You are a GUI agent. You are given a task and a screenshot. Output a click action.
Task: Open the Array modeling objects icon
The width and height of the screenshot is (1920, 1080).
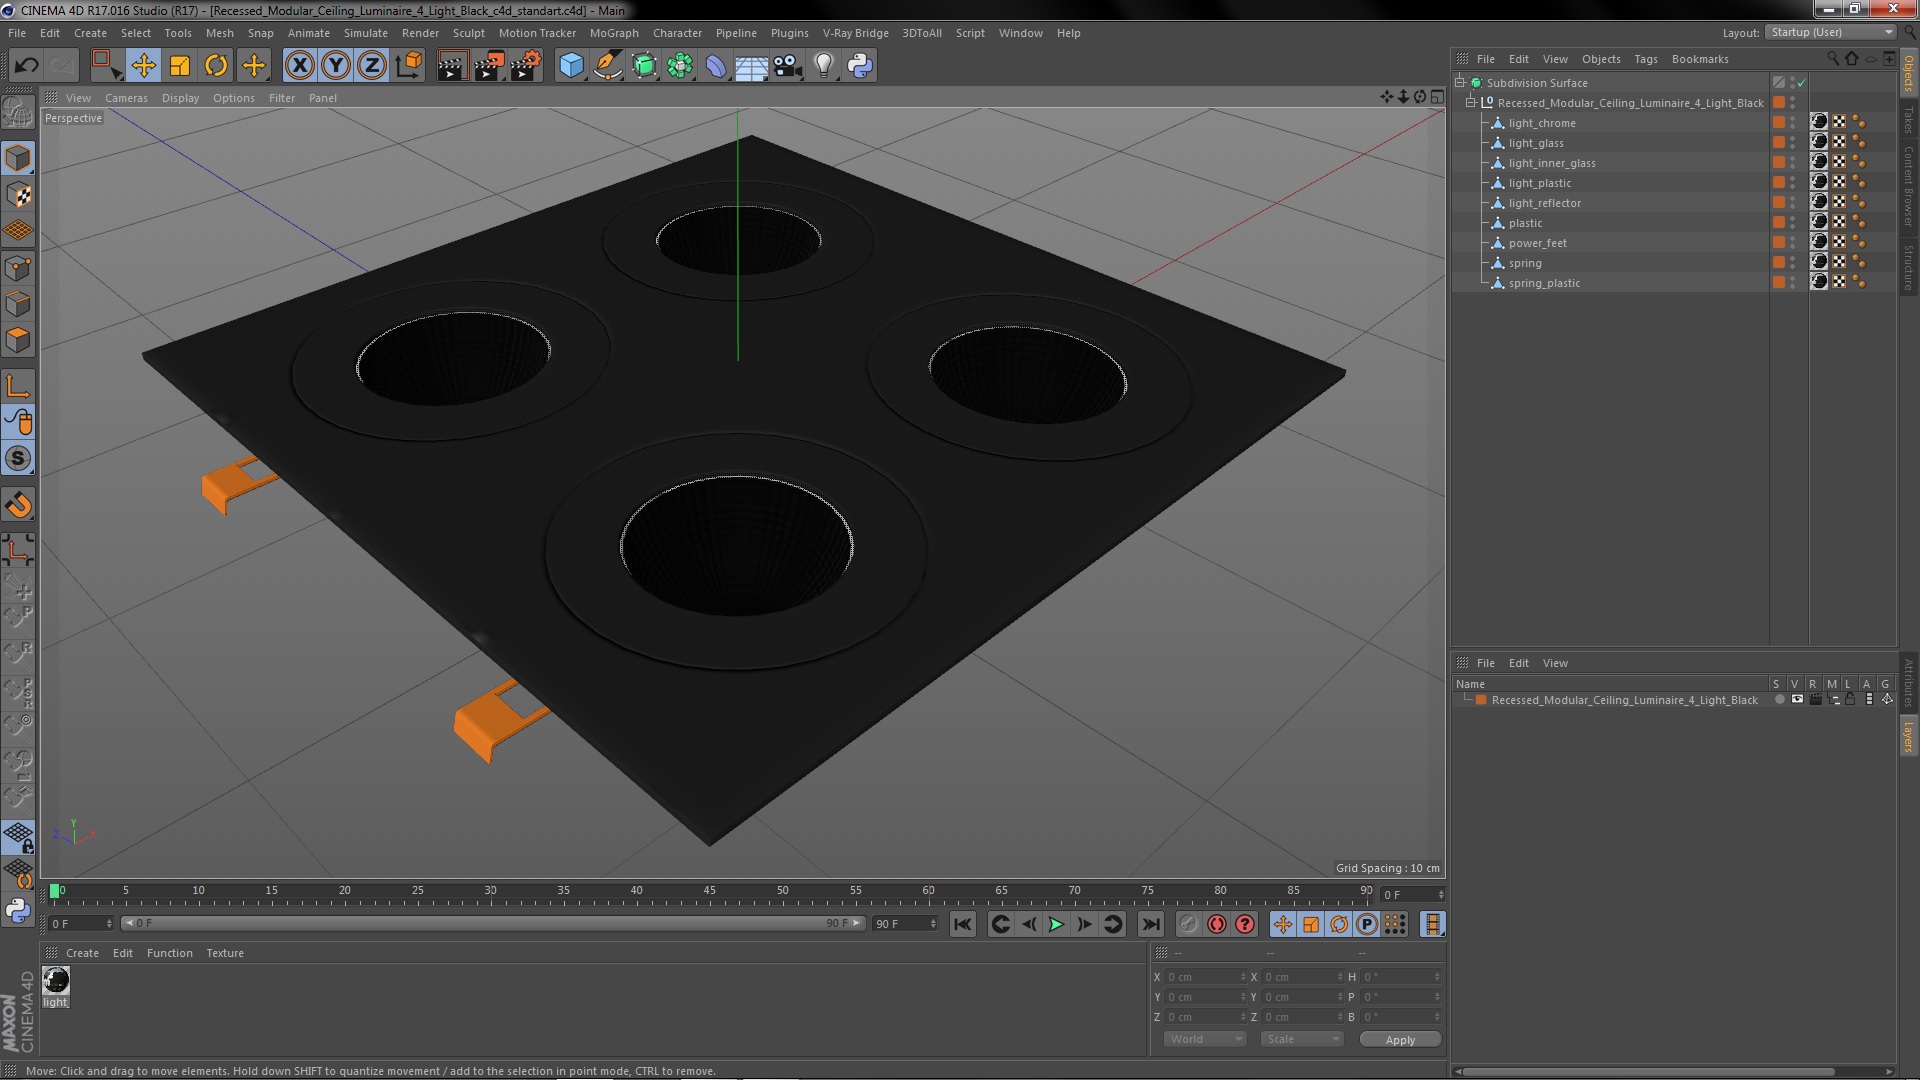point(680,66)
